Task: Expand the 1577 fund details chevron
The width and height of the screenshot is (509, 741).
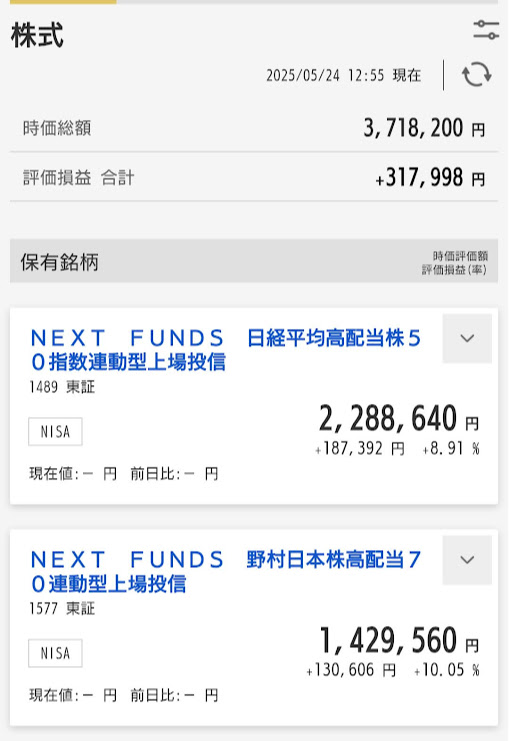Action: click(467, 560)
